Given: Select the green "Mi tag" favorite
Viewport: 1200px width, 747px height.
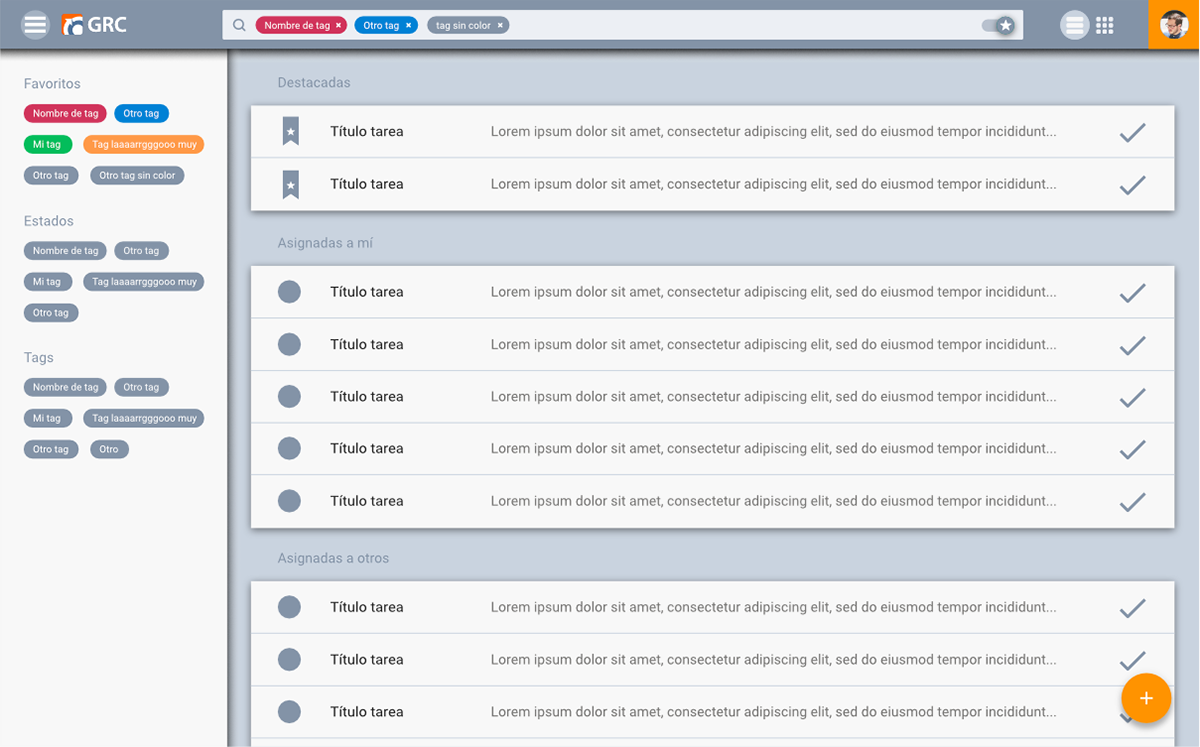Looking at the screenshot, I should (x=47, y=145).
